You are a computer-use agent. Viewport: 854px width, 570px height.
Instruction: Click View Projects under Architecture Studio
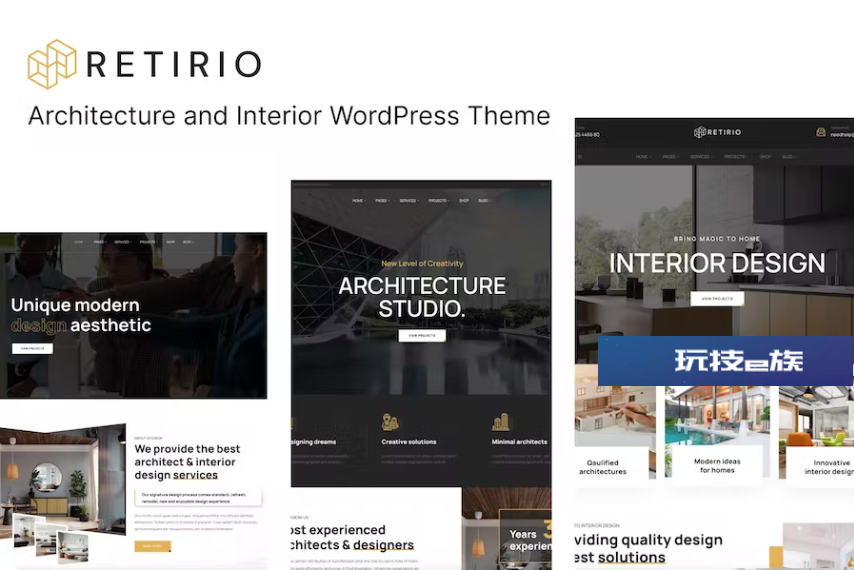click(422, 335)
